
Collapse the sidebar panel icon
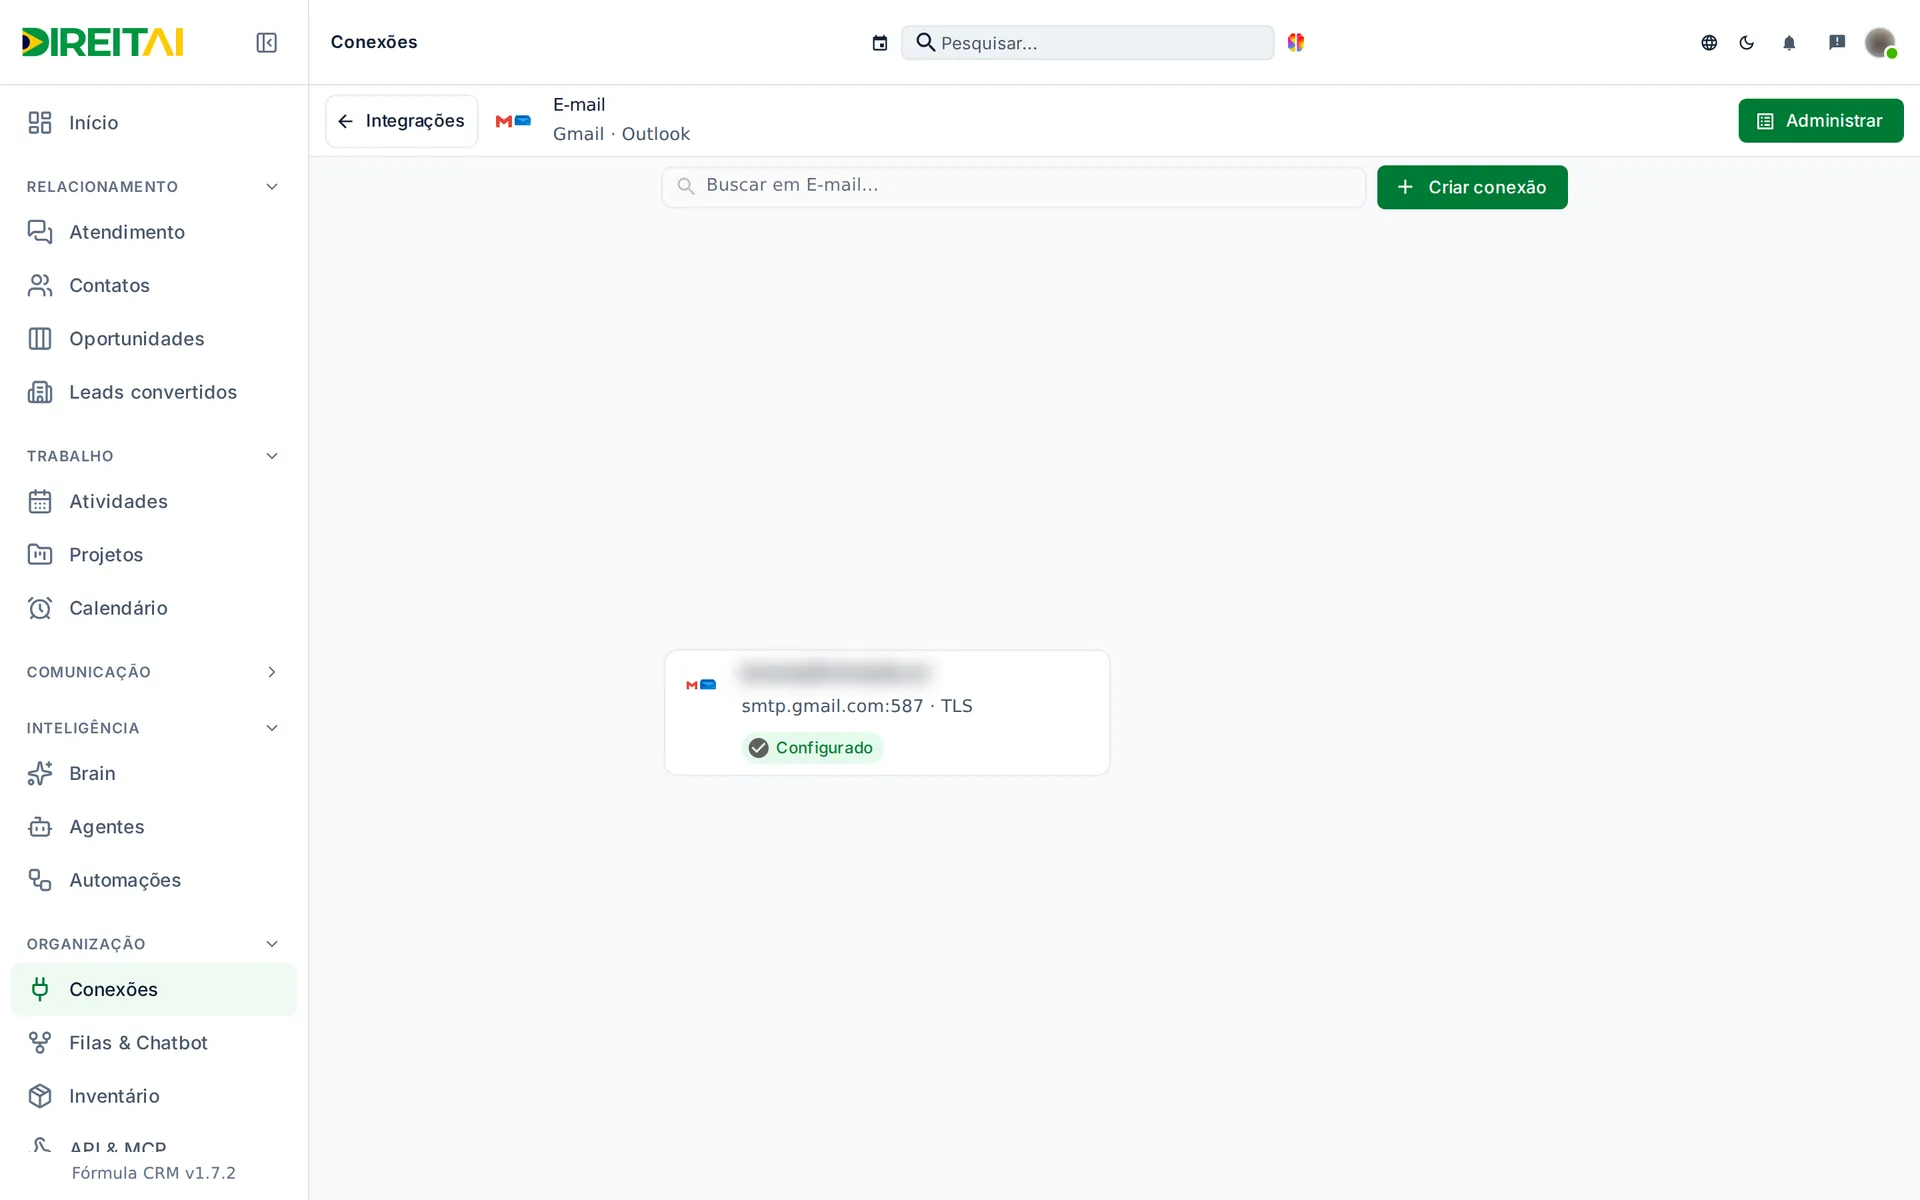(x=266, y=42)
